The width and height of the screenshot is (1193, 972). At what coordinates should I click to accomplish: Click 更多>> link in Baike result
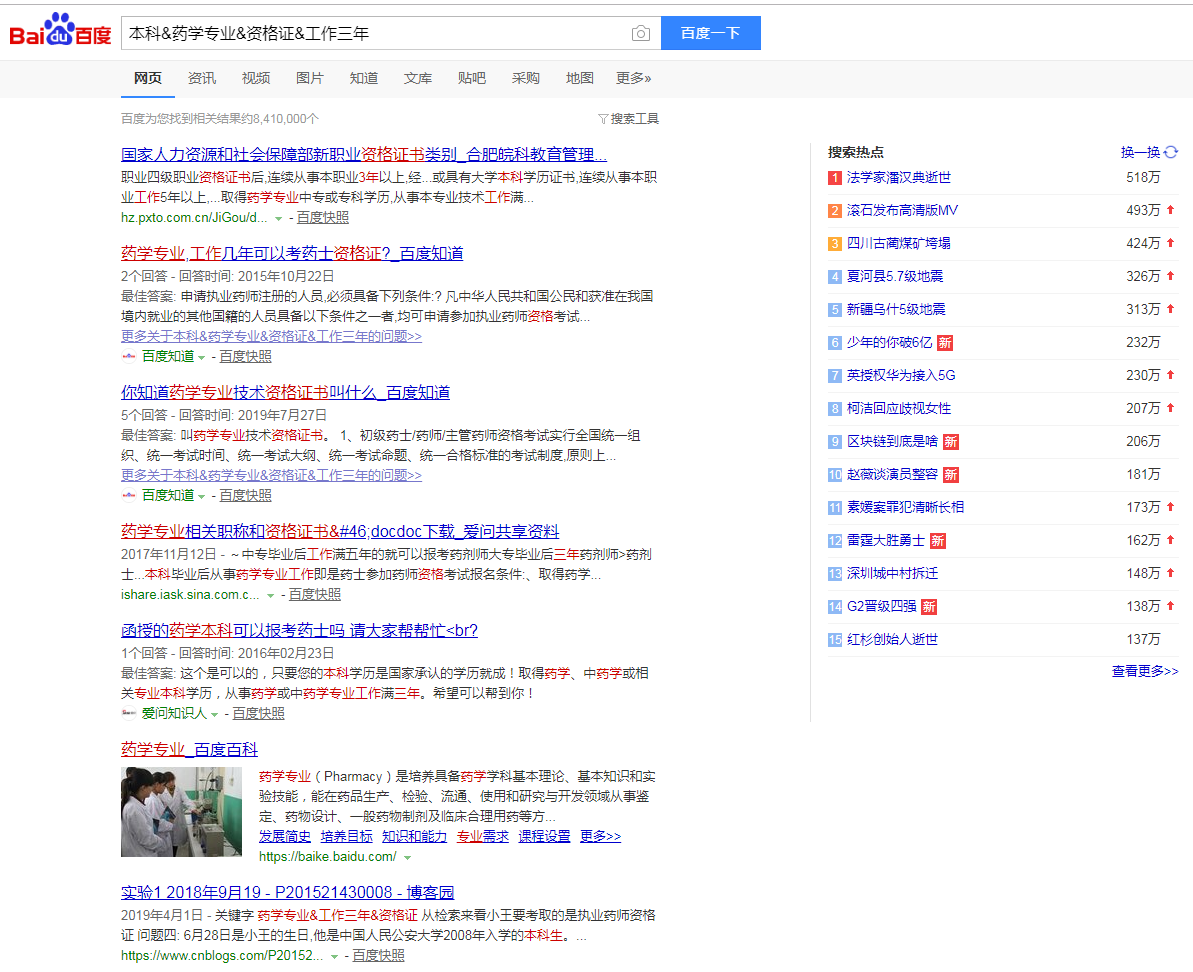[x=600, y=836]
